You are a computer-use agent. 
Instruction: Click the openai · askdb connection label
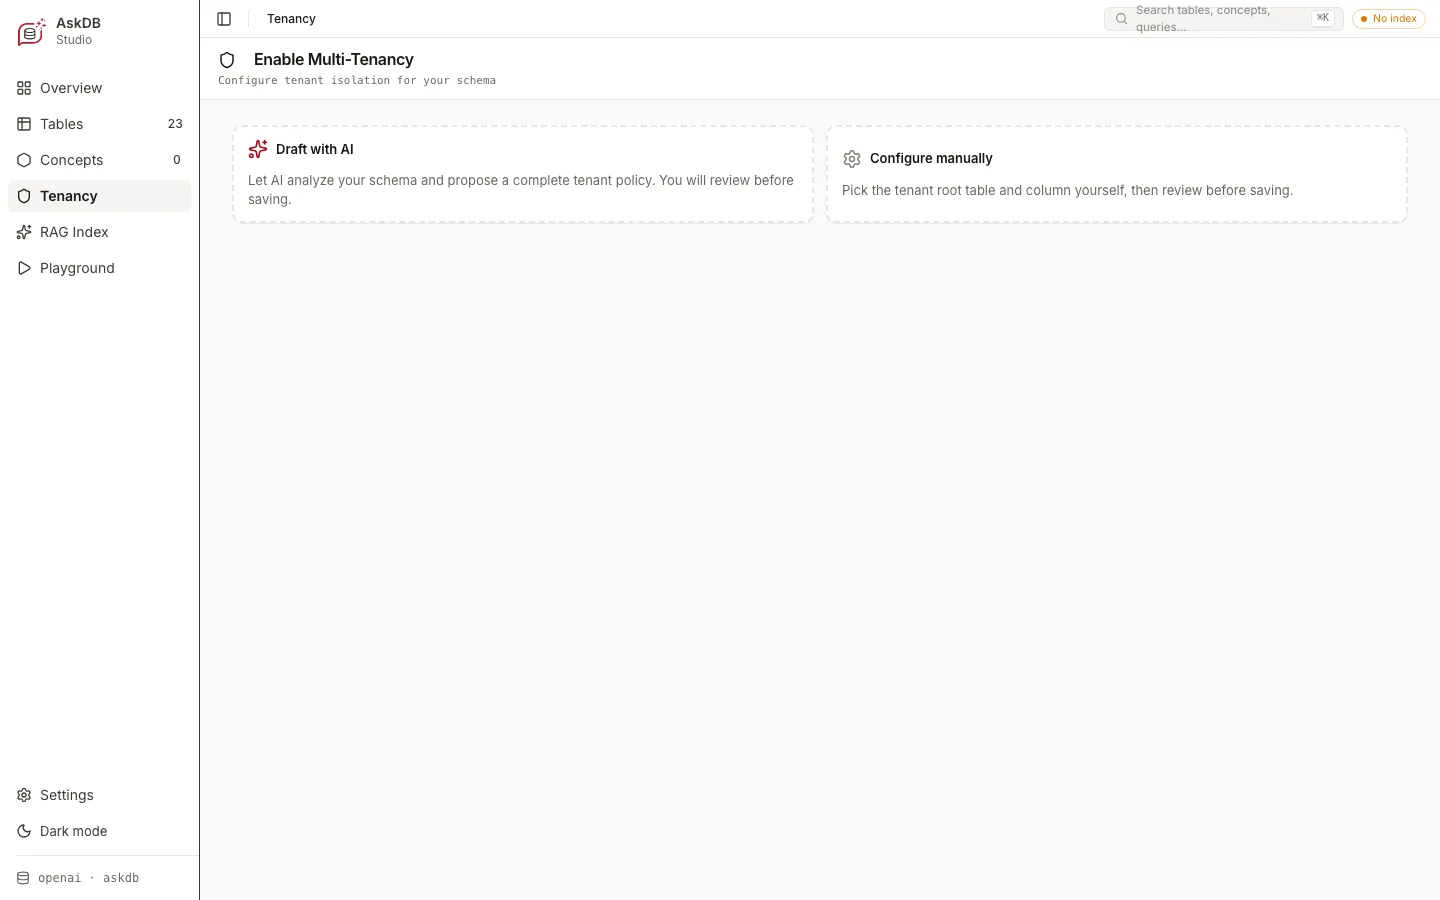(88, 878)
